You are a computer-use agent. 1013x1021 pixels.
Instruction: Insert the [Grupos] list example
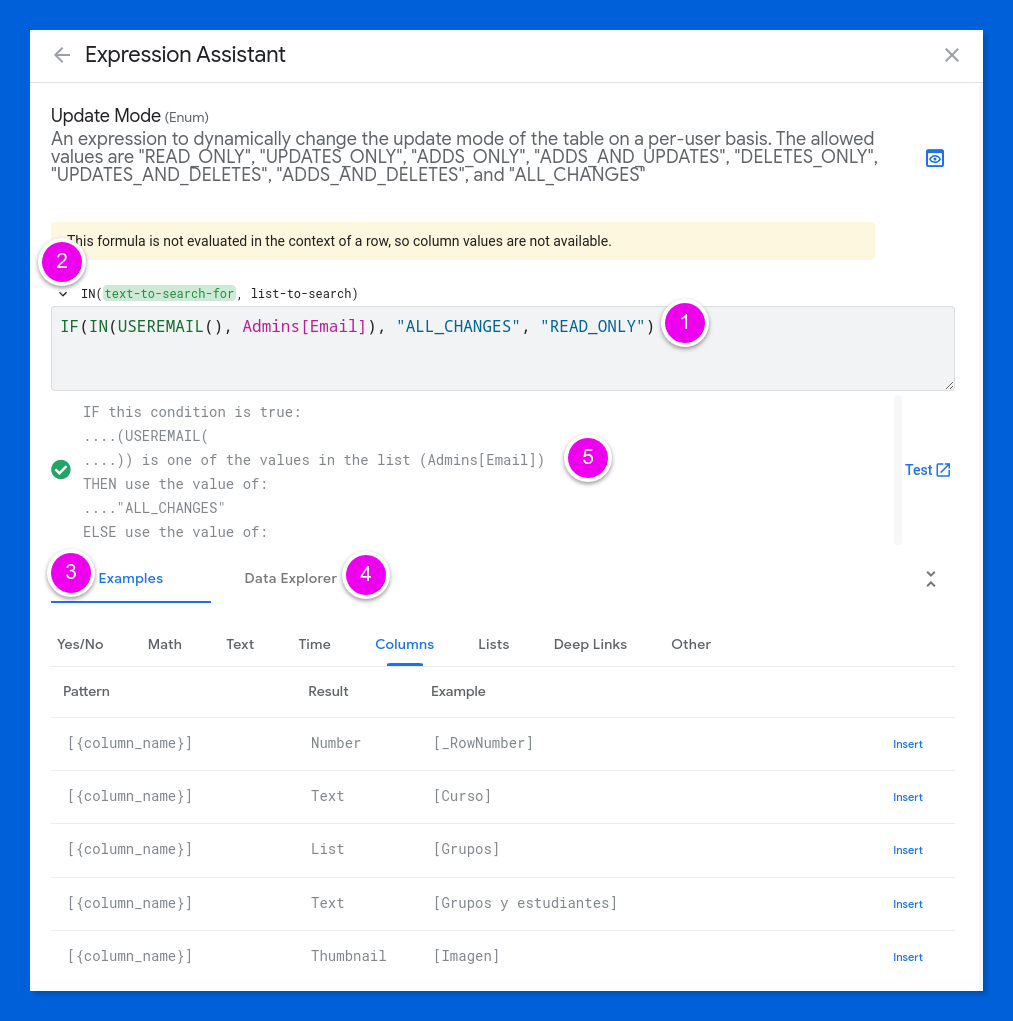tap(908, 850)
